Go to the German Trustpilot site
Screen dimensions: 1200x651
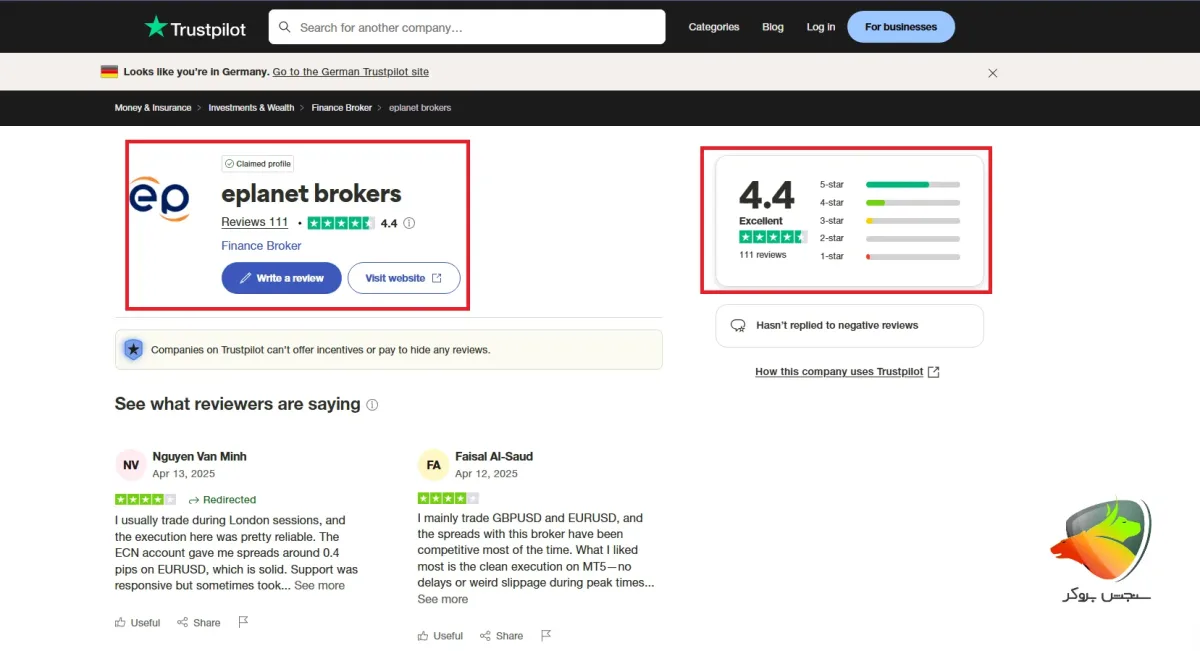(351, 72)
